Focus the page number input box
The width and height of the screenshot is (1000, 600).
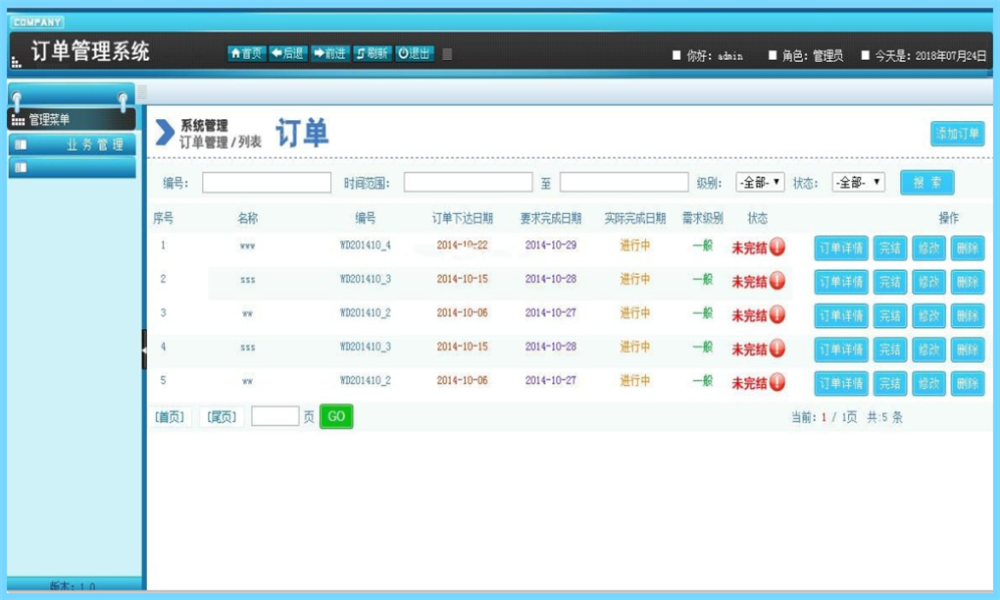point(275,416)
